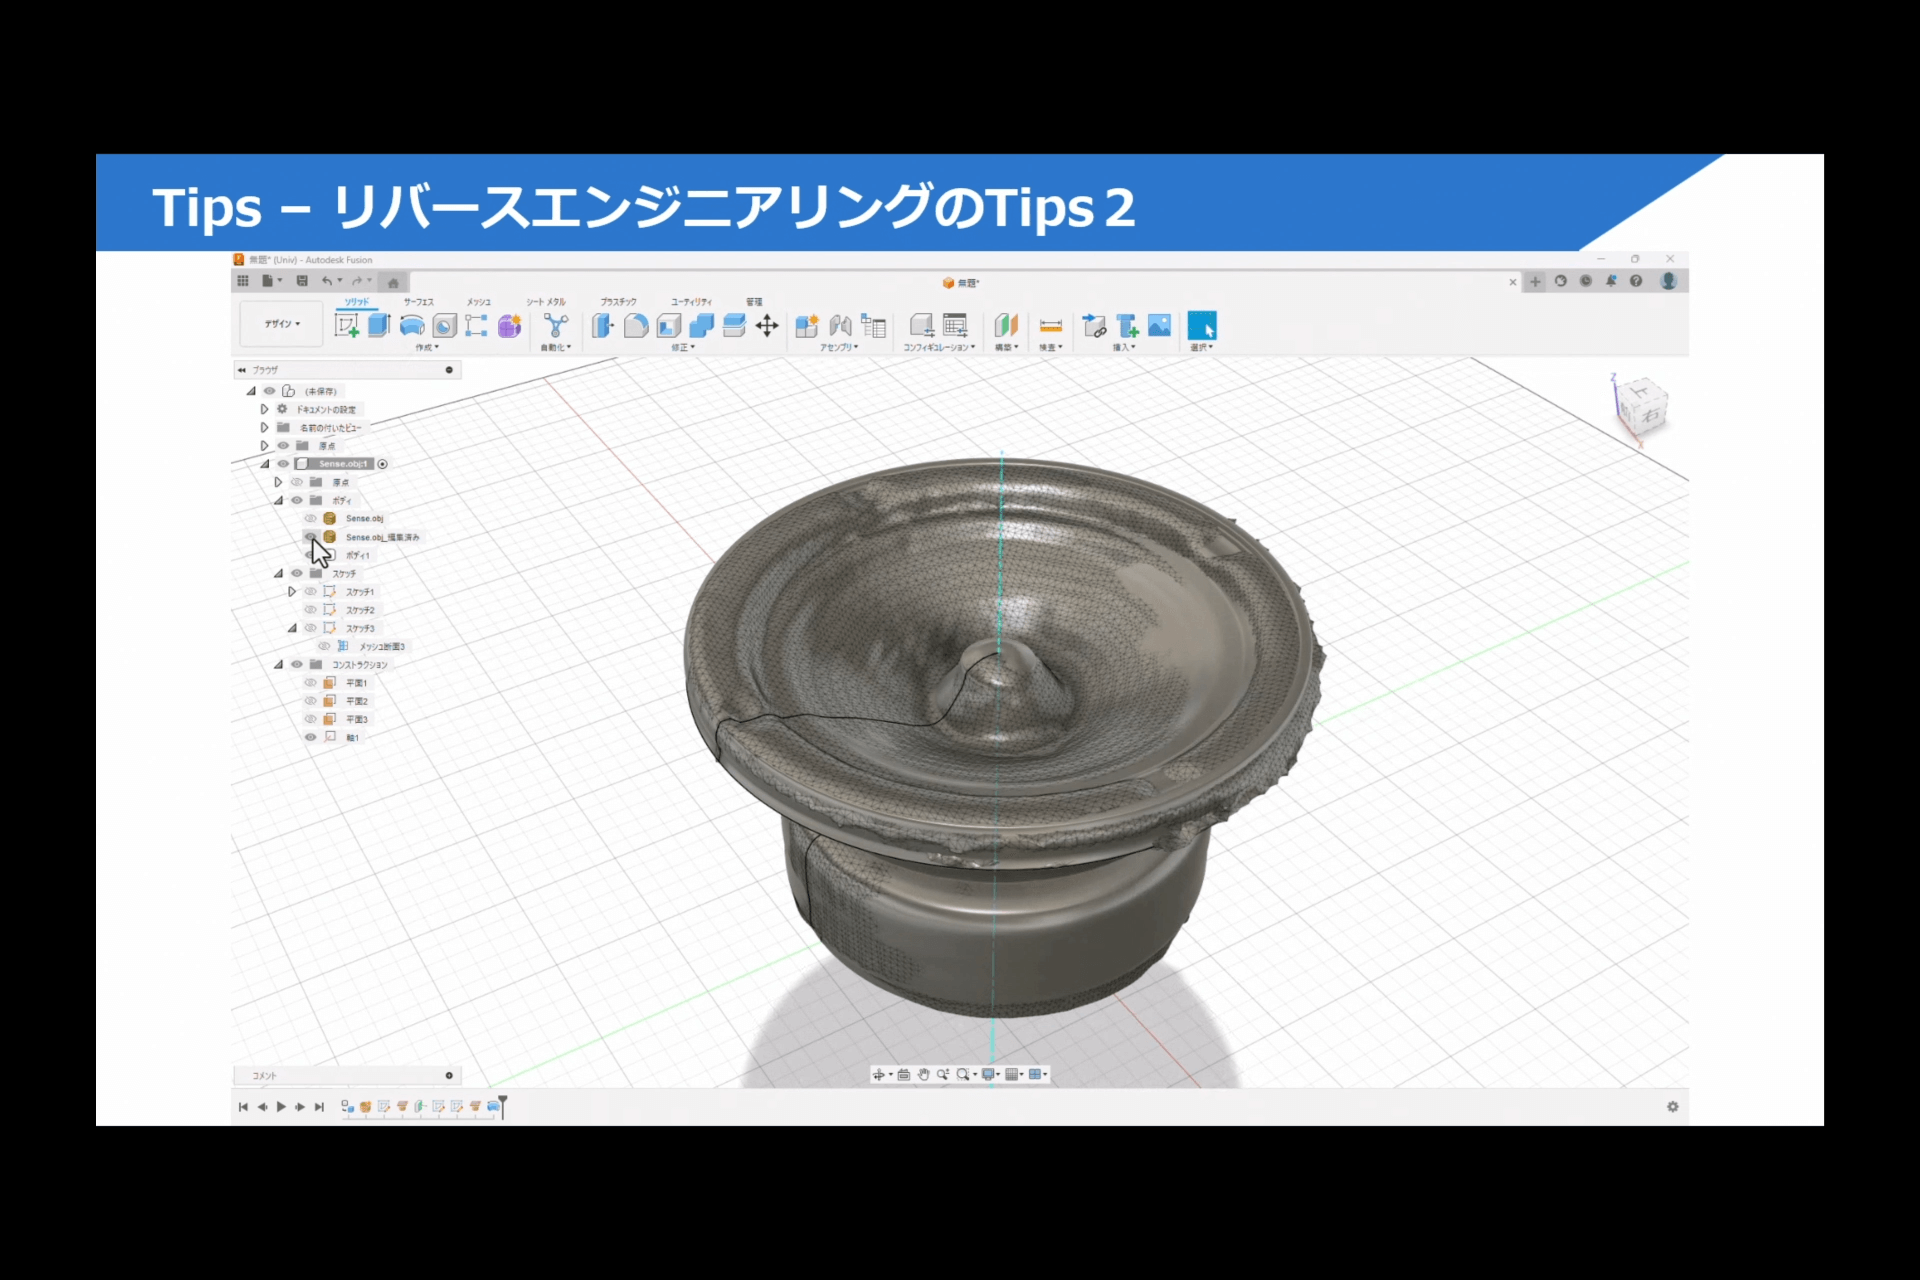The image size is (1920, 1280).
Task: Select the Combine tool icon
Action: (x=702, y=326)
